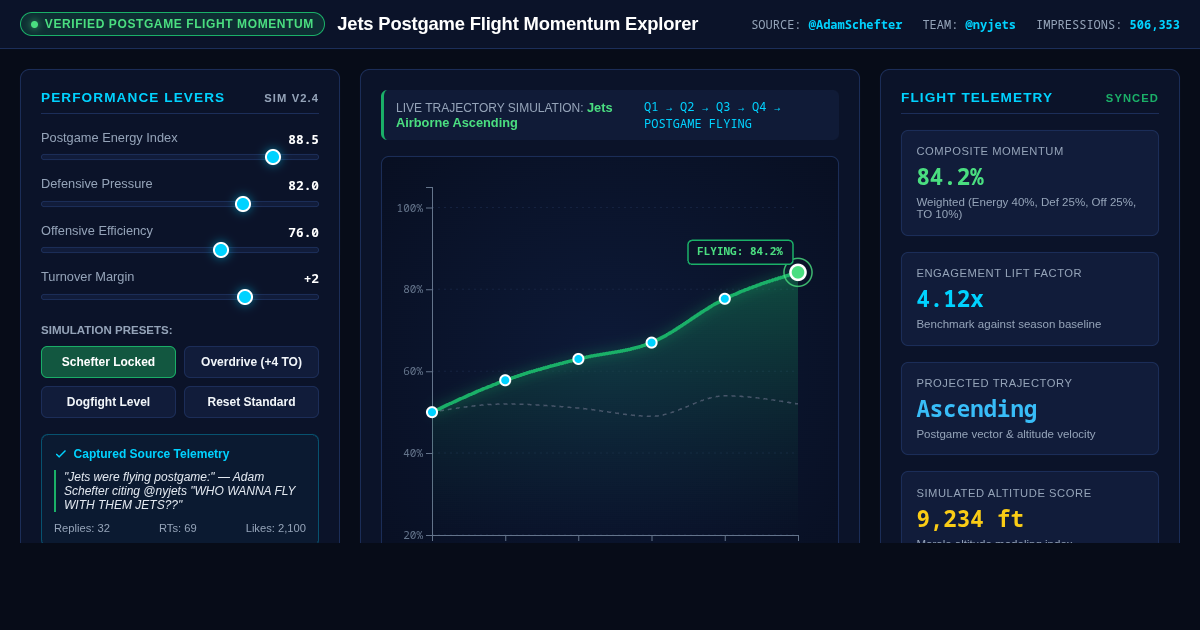Screen dimensions: 1200x630
Task: Click the 60% y-axis label
Action: click(413, 372)
